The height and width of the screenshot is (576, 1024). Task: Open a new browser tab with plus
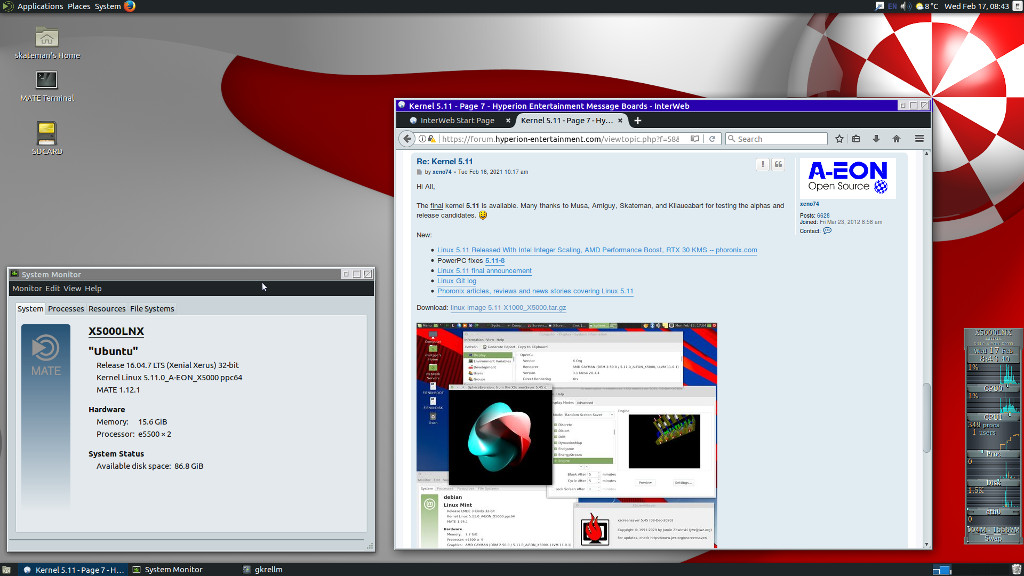[x=637, y=120]
